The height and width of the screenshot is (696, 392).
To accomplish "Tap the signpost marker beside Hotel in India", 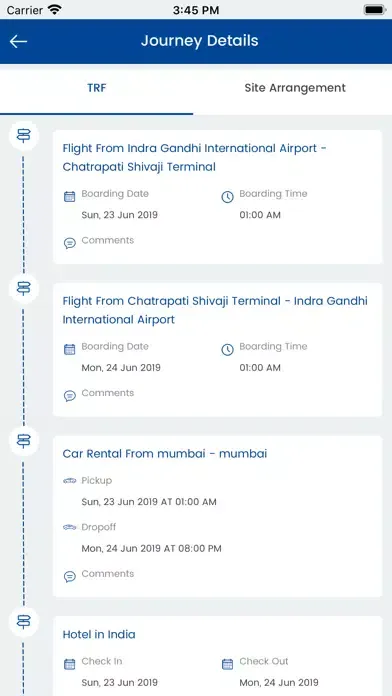I will point(24,621).
